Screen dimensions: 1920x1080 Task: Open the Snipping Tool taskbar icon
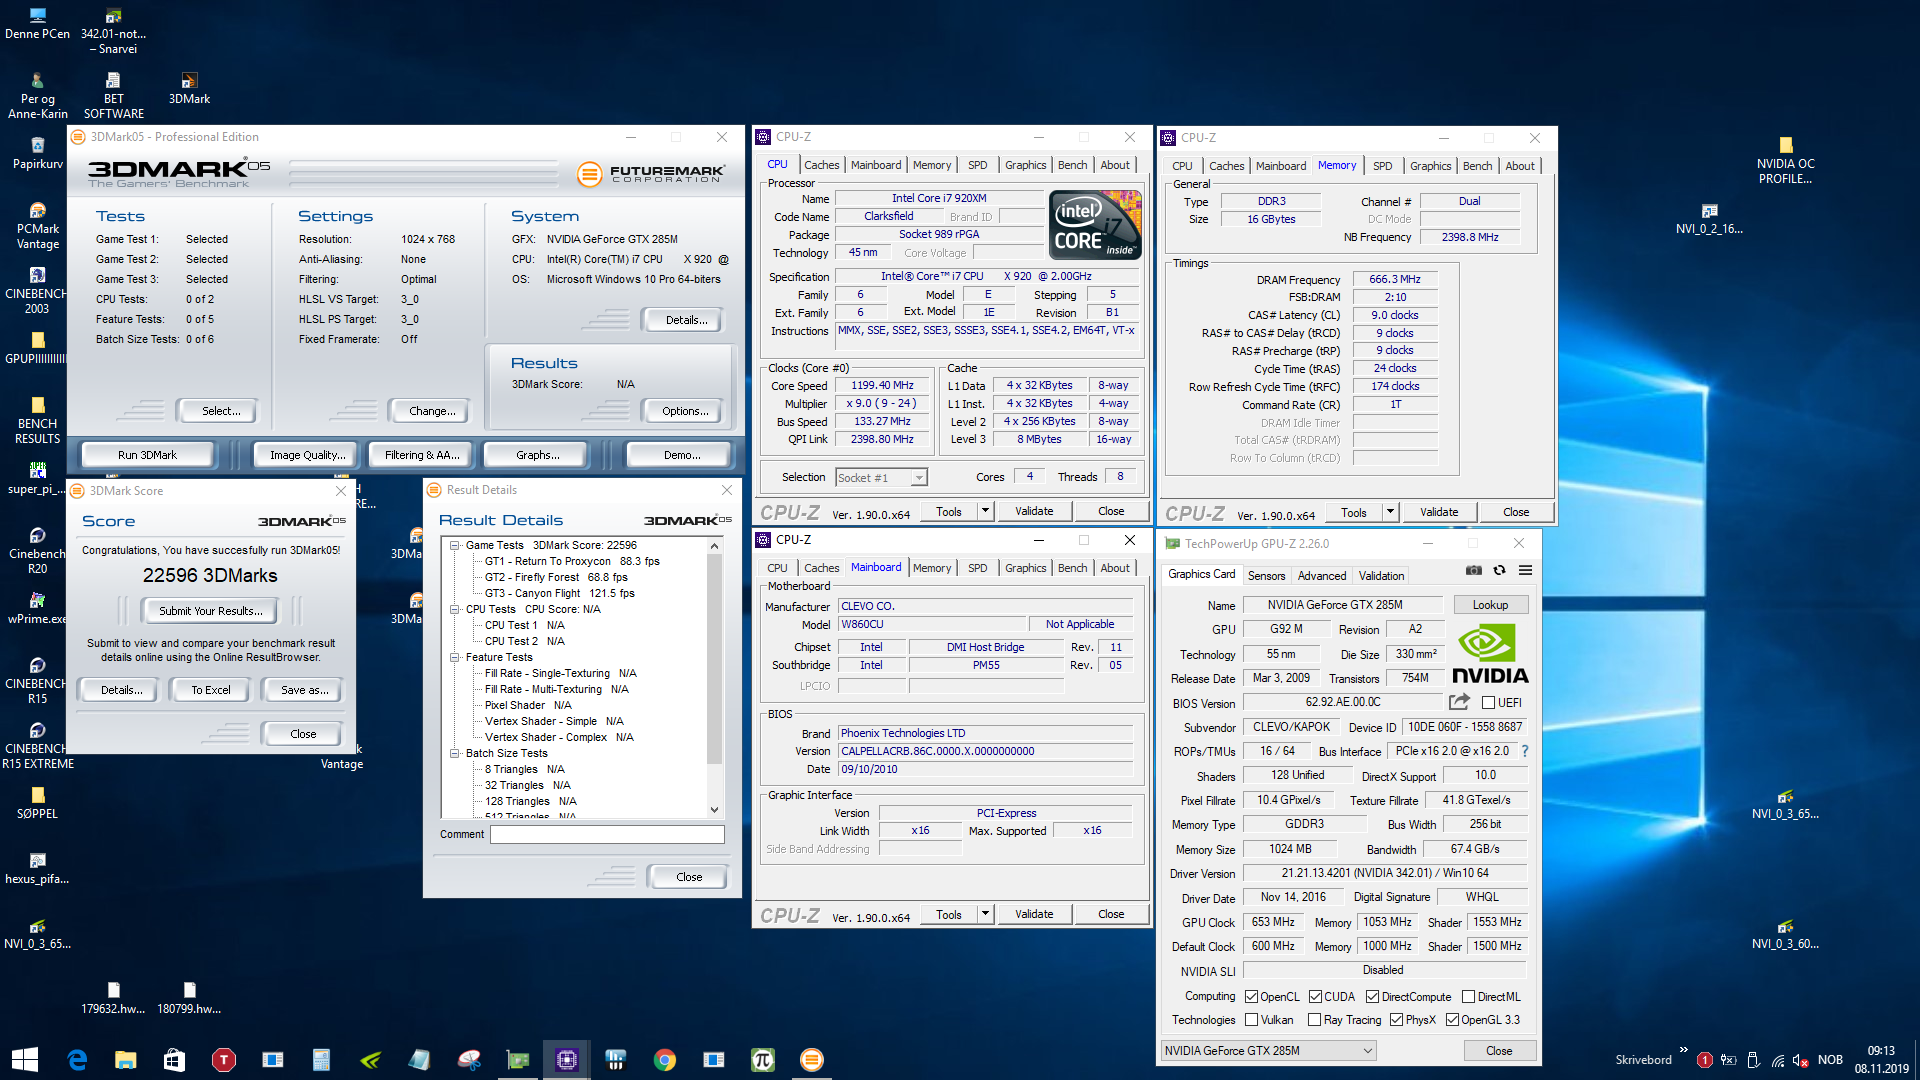468,1059
